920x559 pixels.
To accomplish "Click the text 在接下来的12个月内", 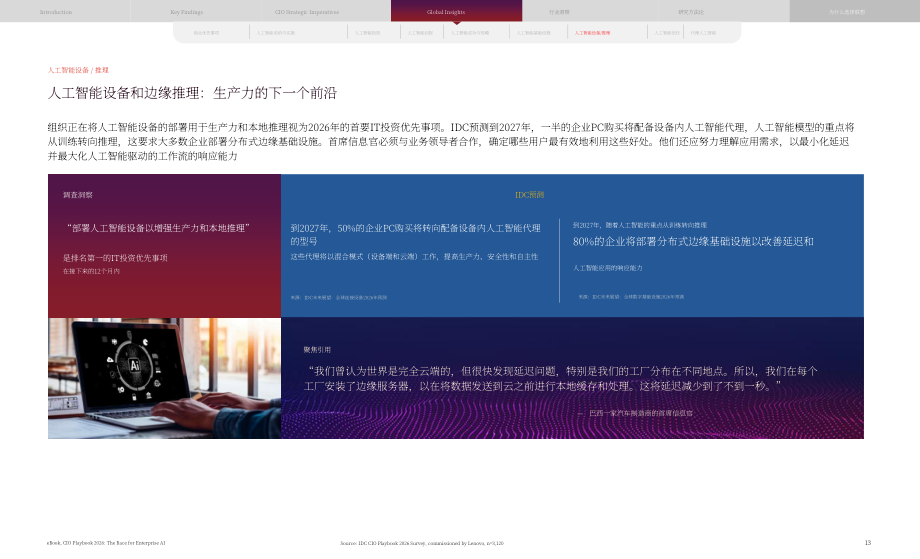I will point(91,271).
